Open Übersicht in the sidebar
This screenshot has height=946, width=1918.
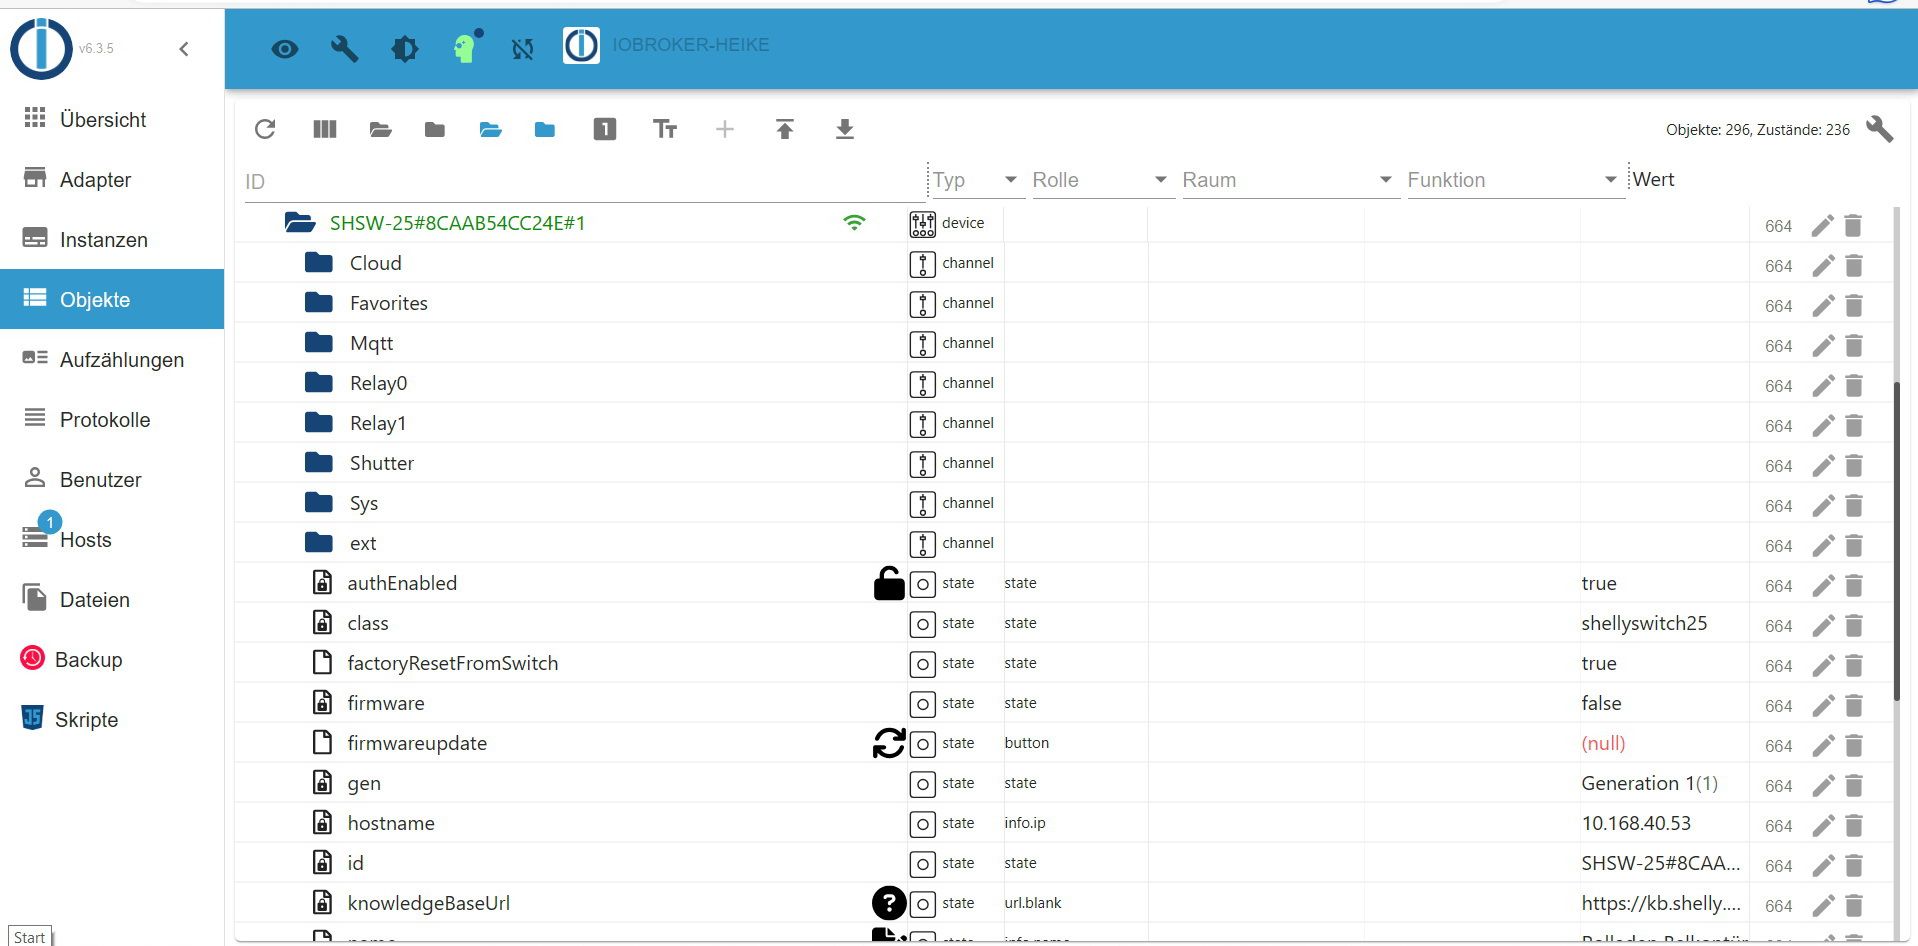[x=112, y=119]
